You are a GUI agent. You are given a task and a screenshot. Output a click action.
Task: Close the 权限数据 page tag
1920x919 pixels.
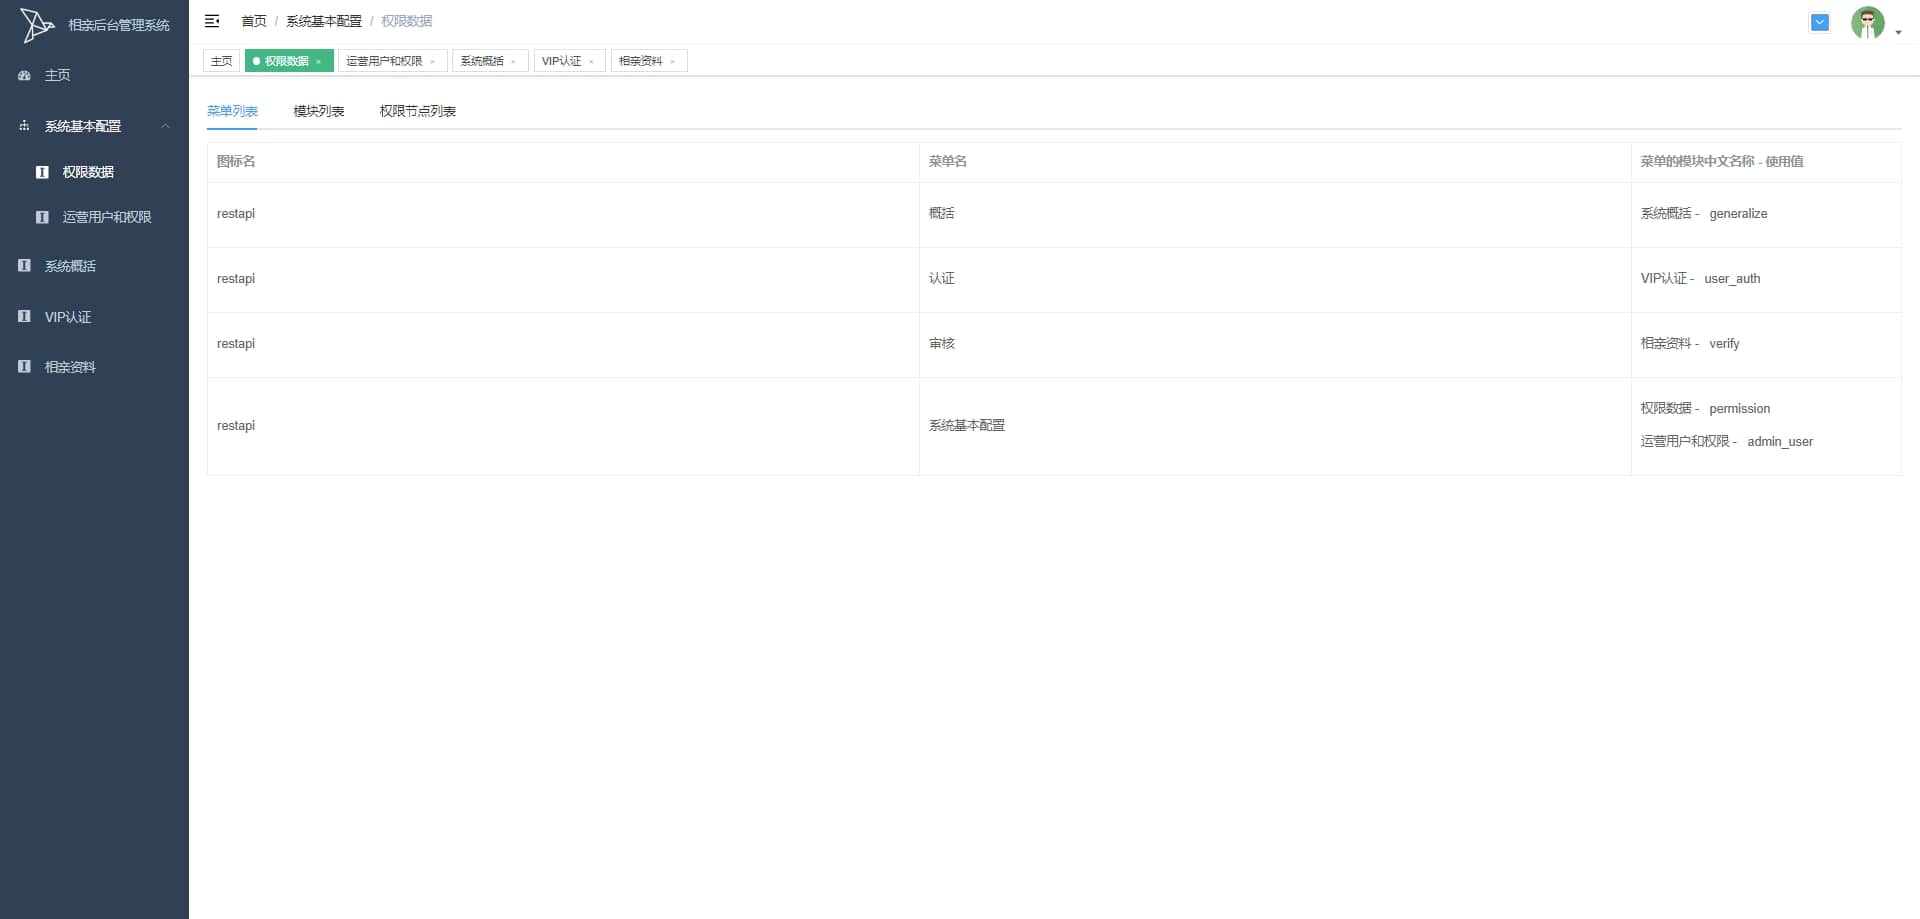(319, 62)
